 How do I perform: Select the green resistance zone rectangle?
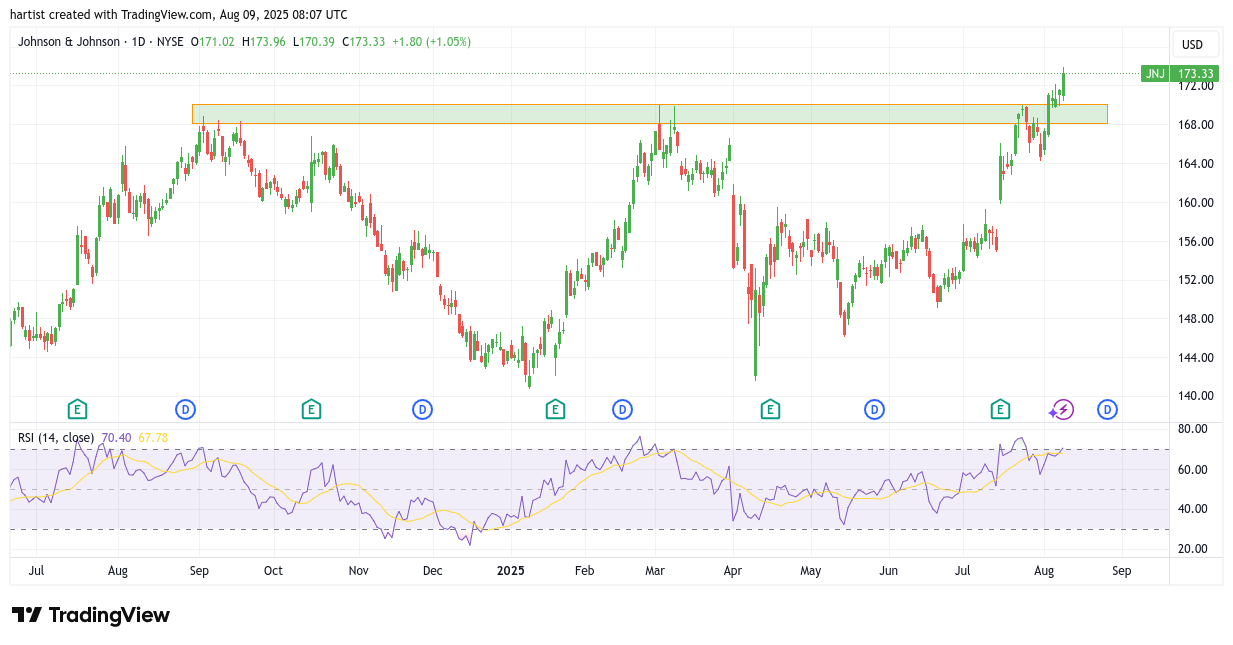(x=650, y=114)
